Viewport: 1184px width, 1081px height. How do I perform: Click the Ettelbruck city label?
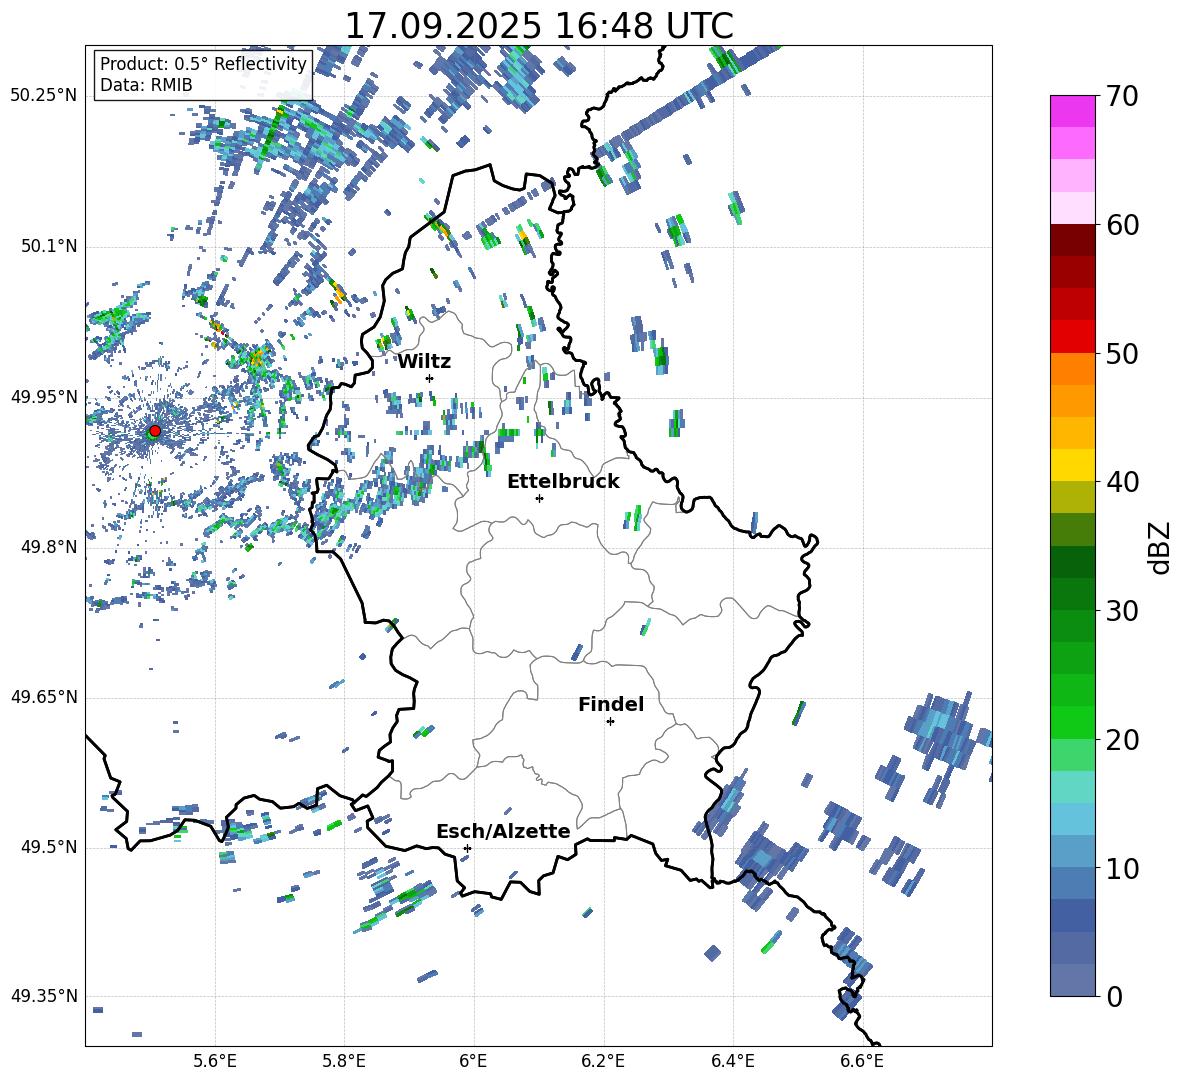563,482
